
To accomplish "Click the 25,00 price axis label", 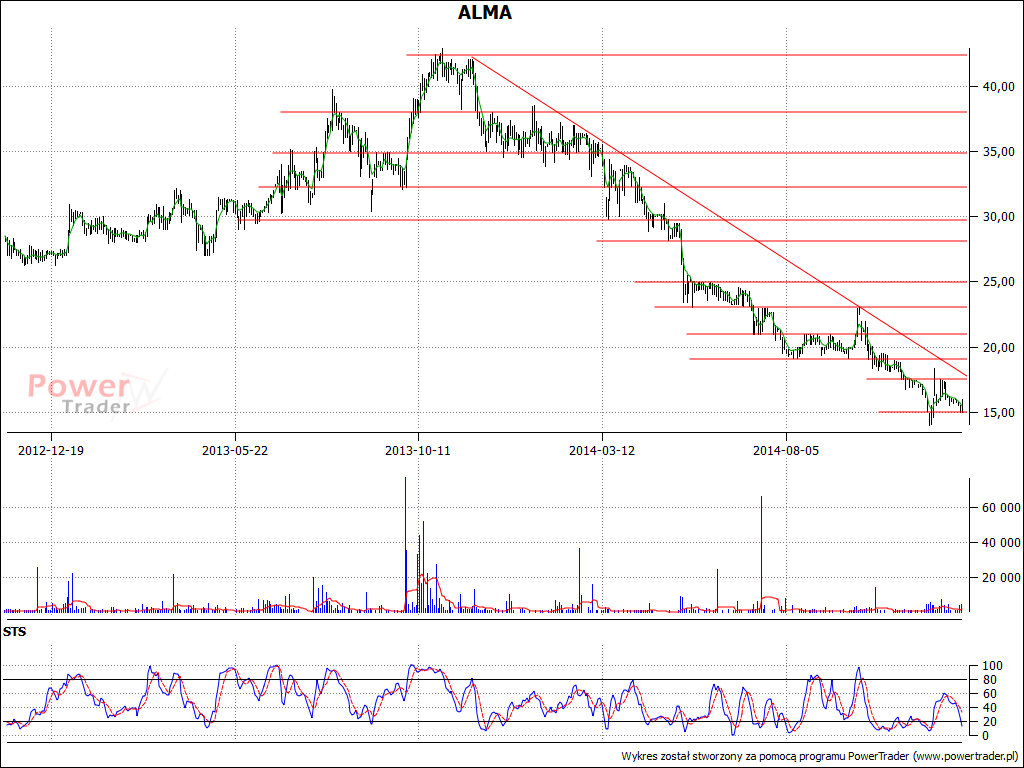I will pos(999,282).
